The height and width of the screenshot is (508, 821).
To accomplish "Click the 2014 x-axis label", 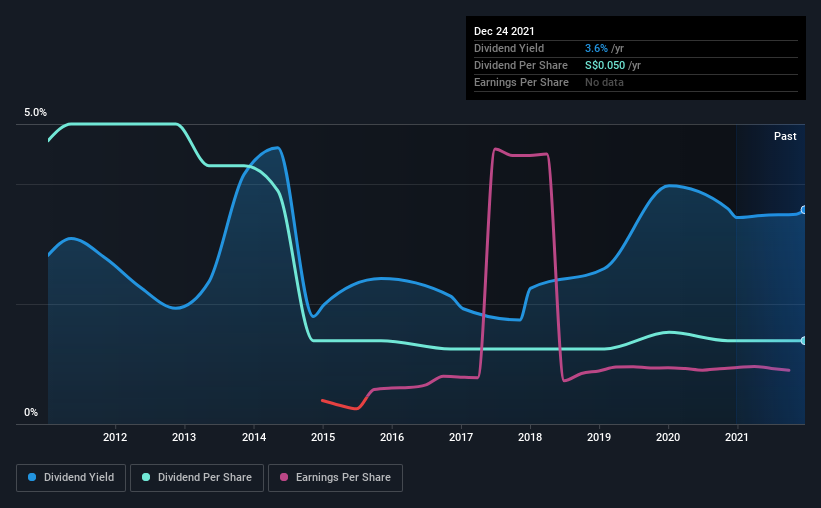I will [253, 437].
